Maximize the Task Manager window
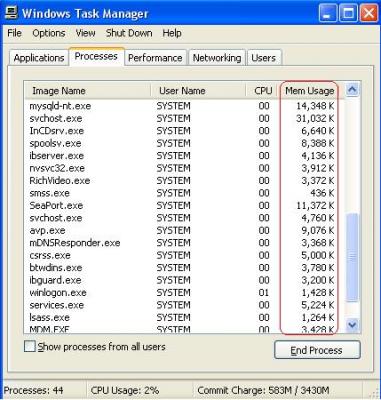This screenshot has width=381, height=400. coord(348,14)
